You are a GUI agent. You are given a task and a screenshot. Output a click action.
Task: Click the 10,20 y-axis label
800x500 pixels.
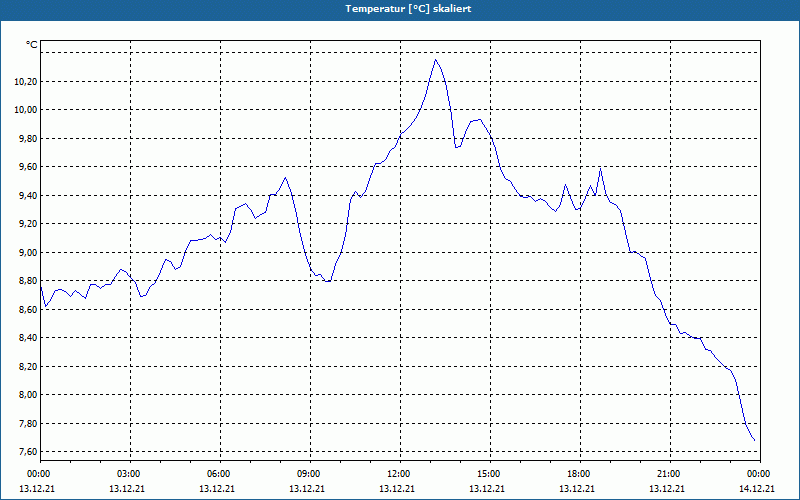pyautogui.click(x=28, y=82)
